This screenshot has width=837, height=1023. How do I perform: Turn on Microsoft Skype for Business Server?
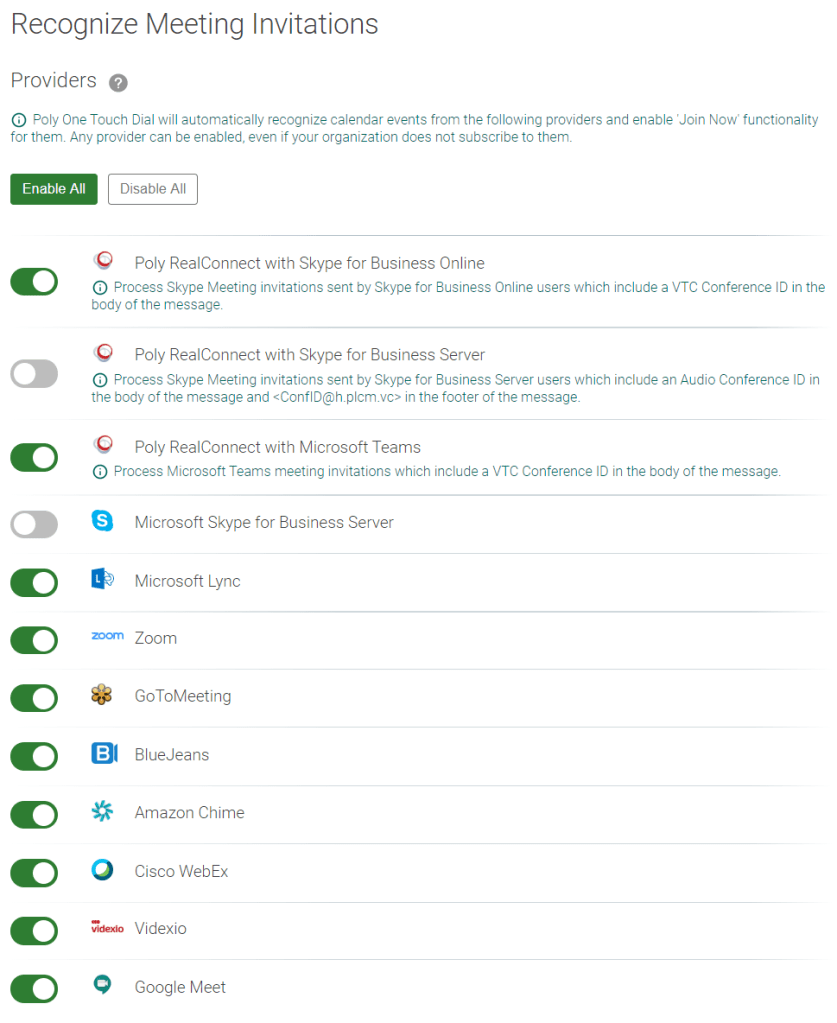pos(34,523)
